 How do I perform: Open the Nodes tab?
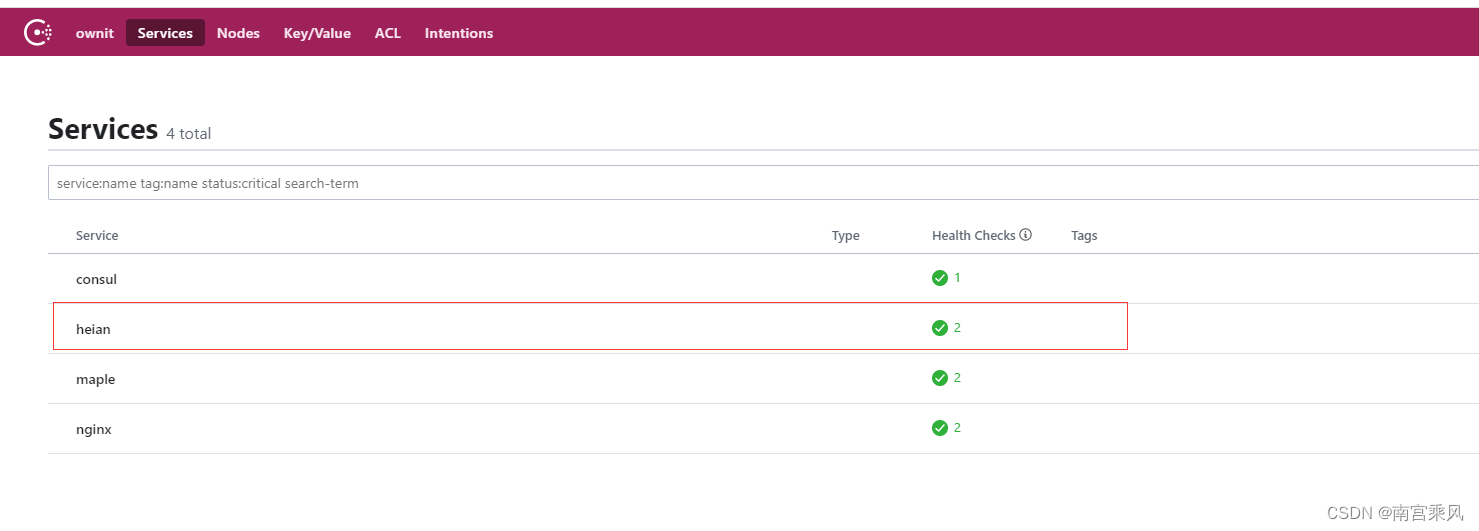(238, 33)
